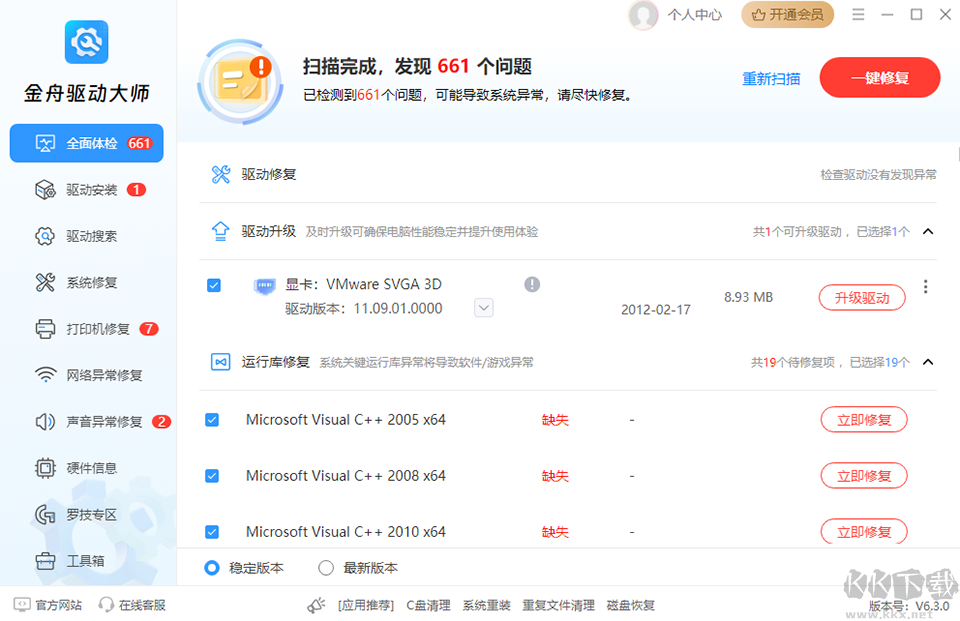Click the 驱动搜索 gear icon
The height and width of the screenshot is (621, 960).
click(45, 236)
